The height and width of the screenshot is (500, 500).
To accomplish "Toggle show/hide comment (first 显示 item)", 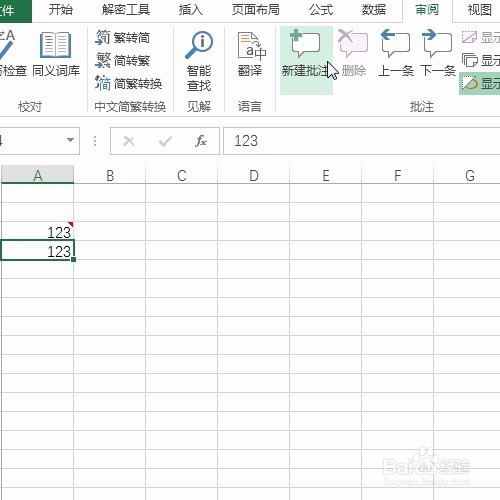I will (x=480, y=37).
